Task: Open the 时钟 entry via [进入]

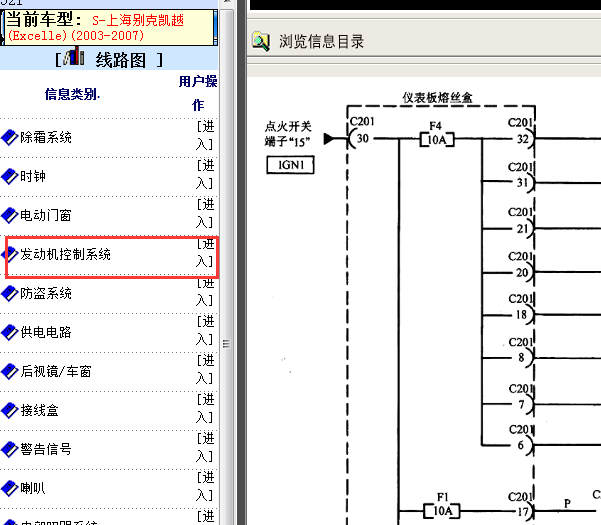Action: pos(205,174)
